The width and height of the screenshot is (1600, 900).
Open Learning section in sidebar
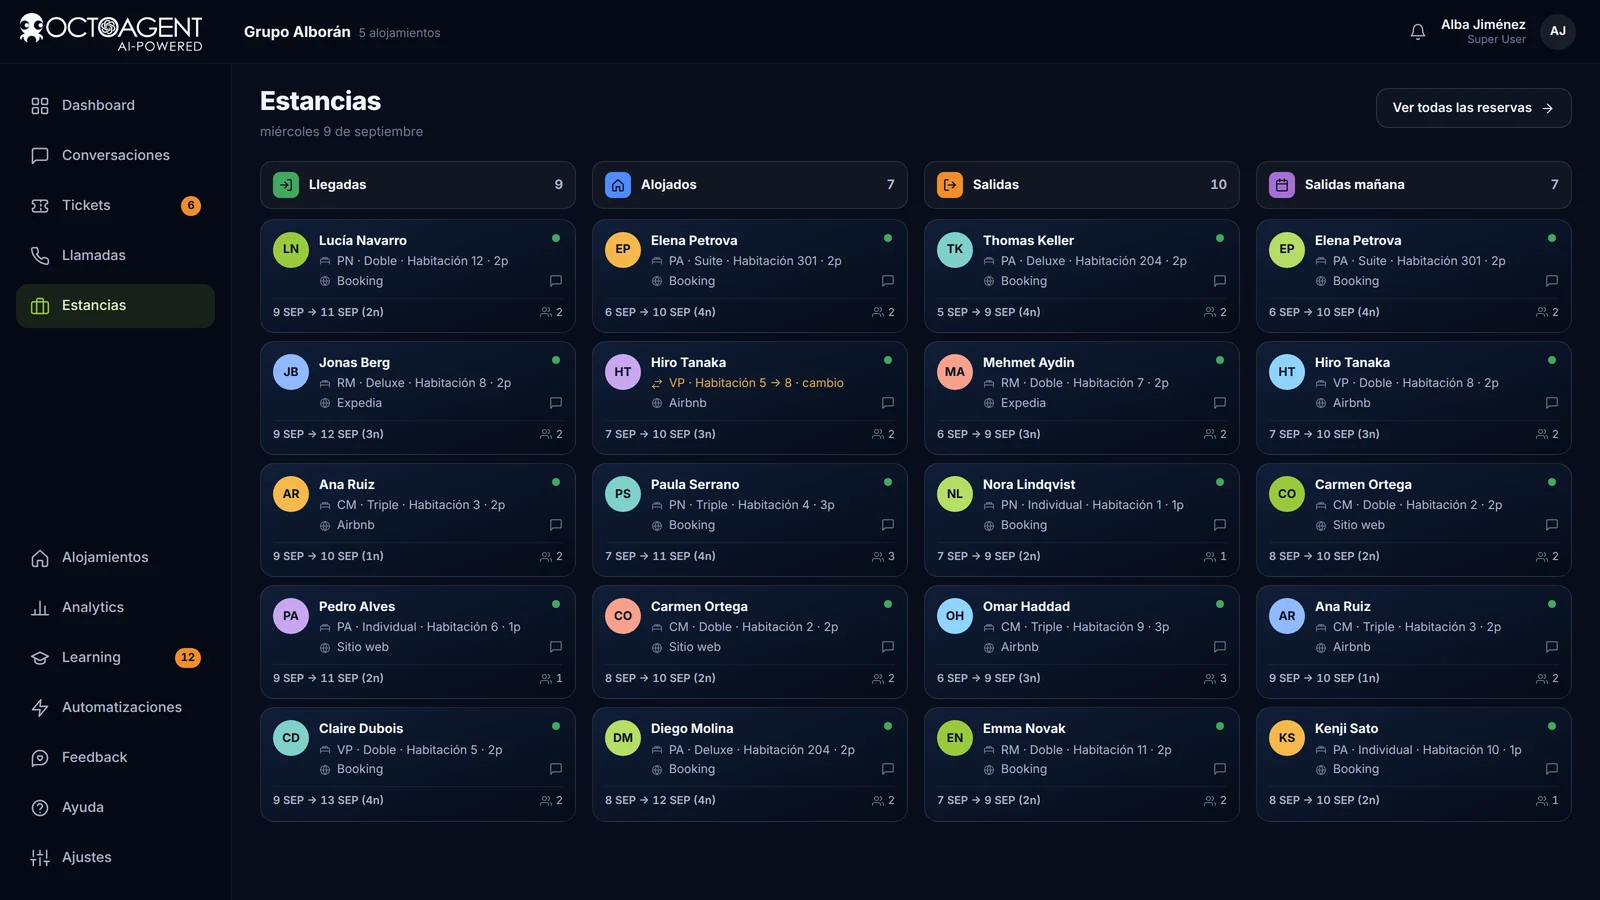pos(115,657)
